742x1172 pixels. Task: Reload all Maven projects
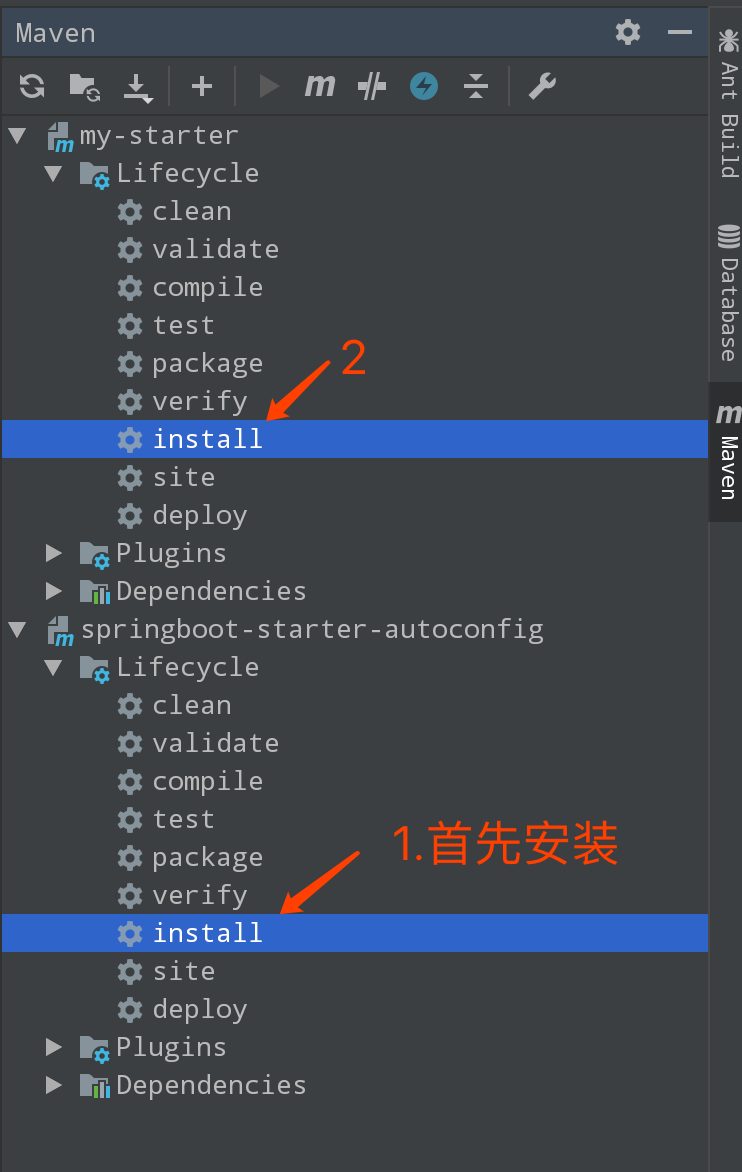click(x=31, y=86)
